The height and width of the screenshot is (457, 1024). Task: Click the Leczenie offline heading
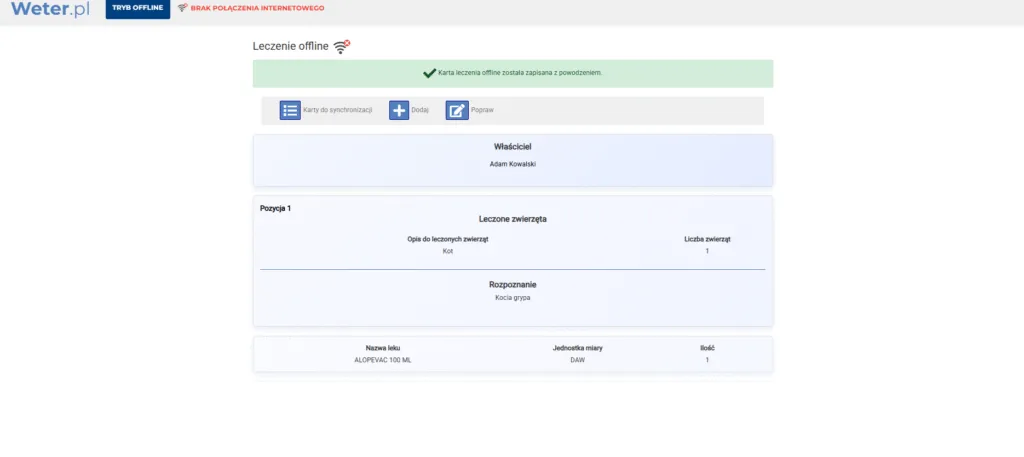[291, 46]
